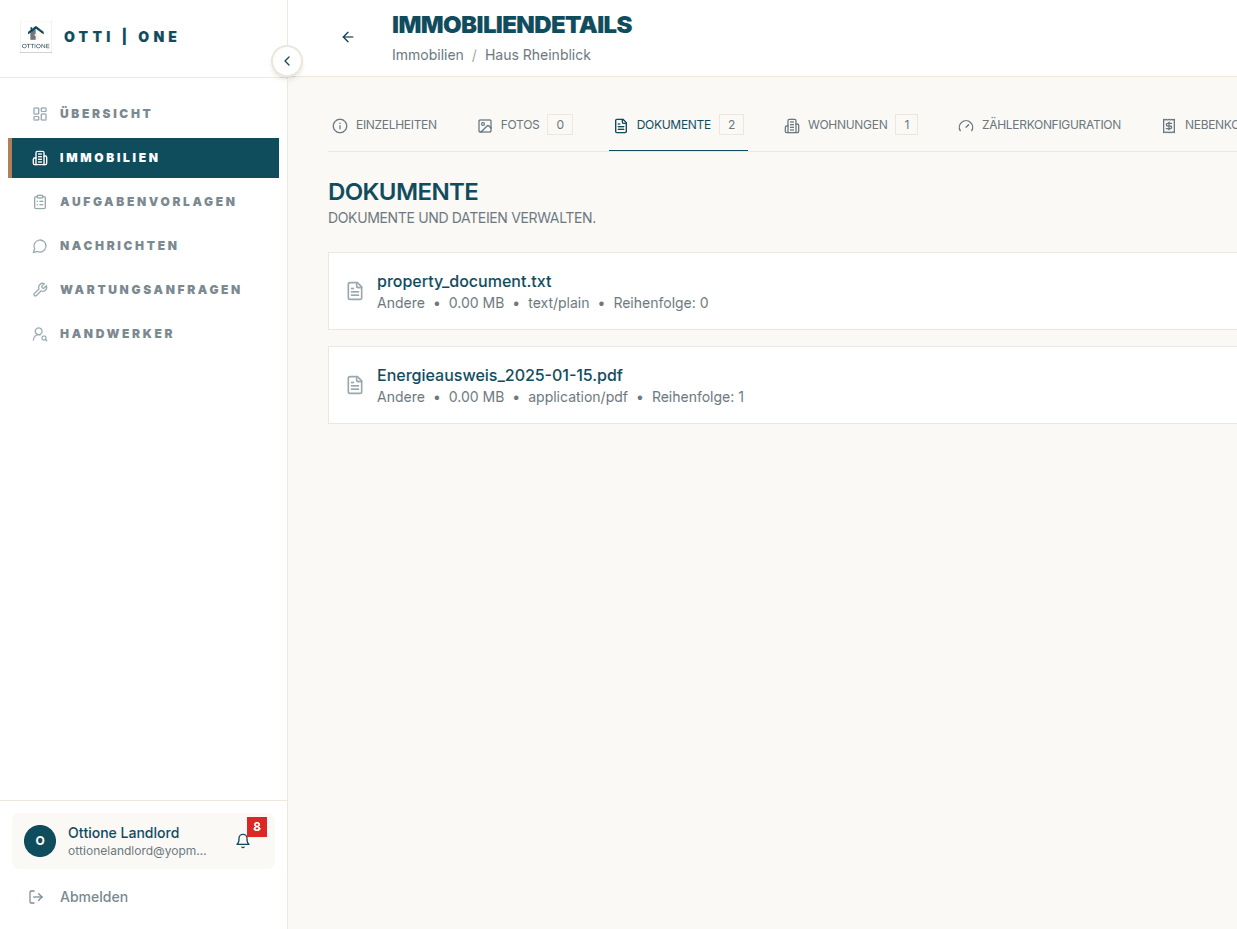Click the OttiOne house logo icon
Image resolution: width=1237 pixels, height=929 pixels.
pos(36,37)
